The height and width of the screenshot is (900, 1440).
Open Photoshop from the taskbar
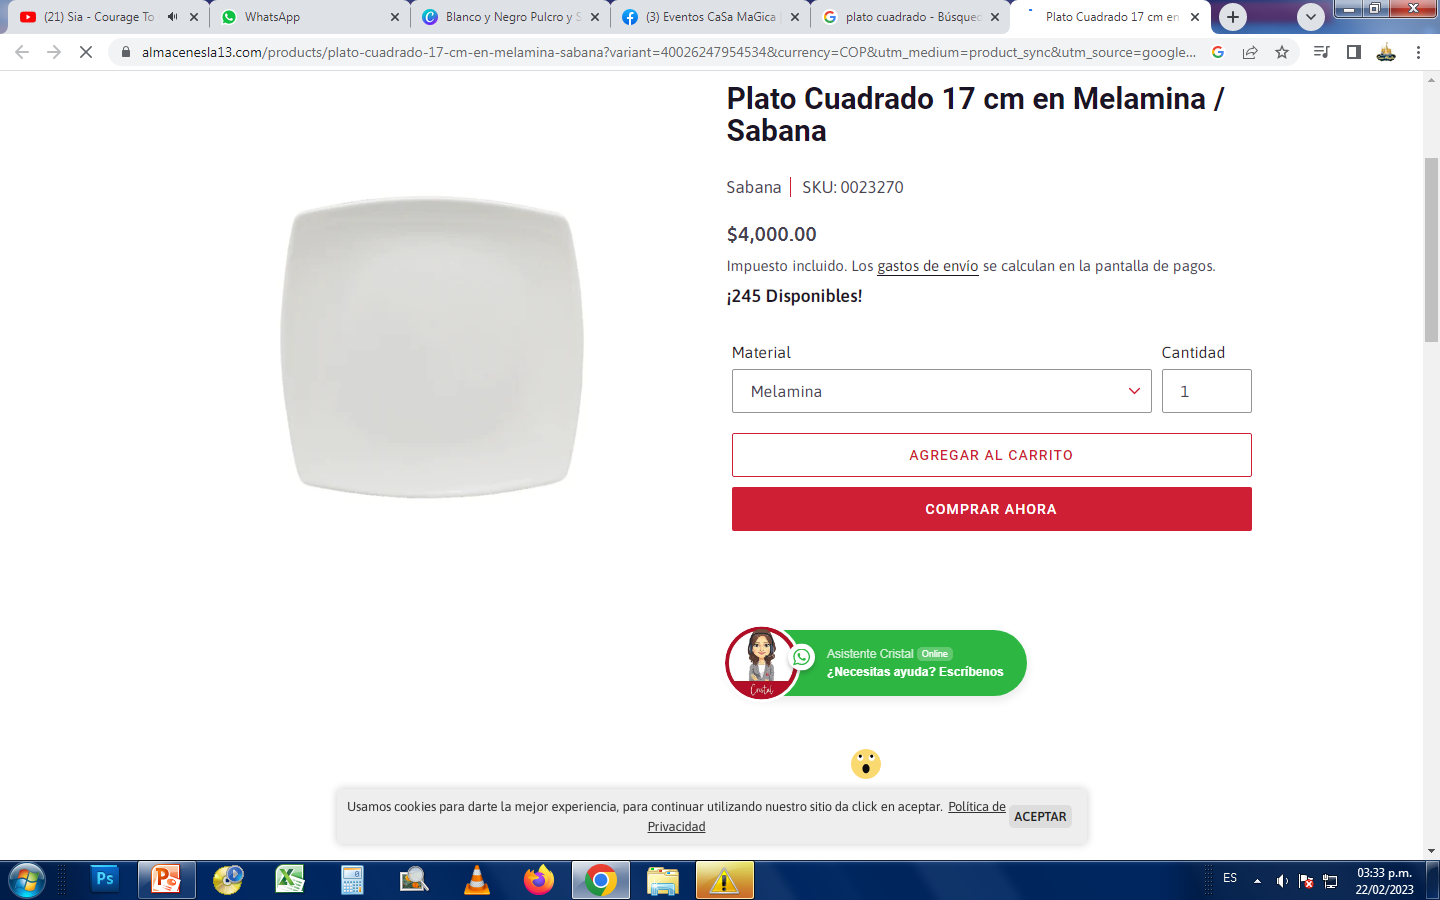(104, 880)
